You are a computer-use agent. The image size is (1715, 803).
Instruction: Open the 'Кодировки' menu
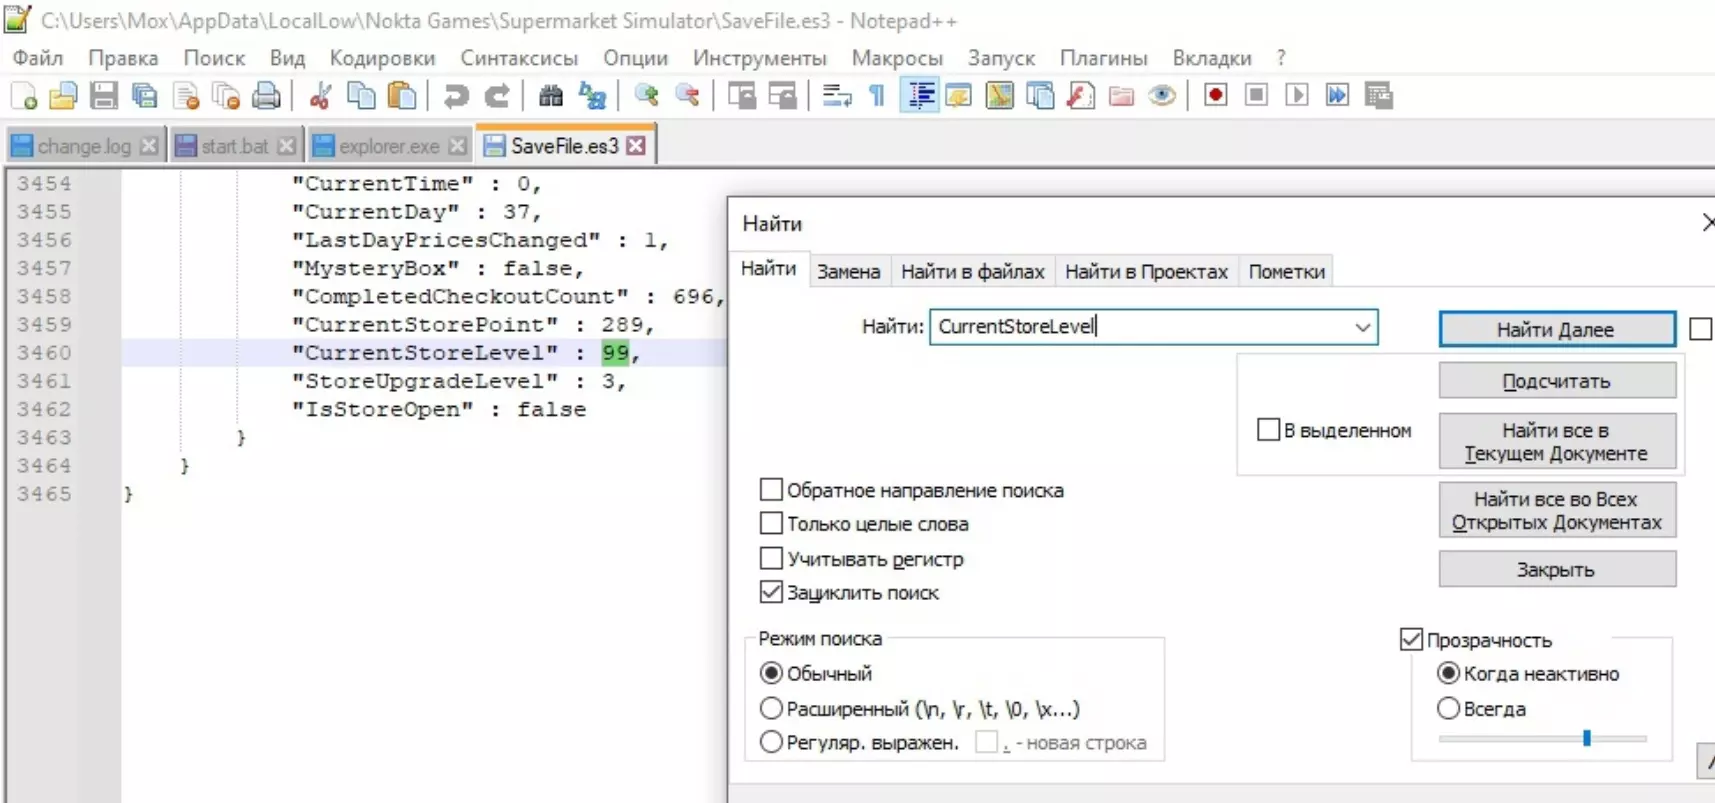[382, 58]
